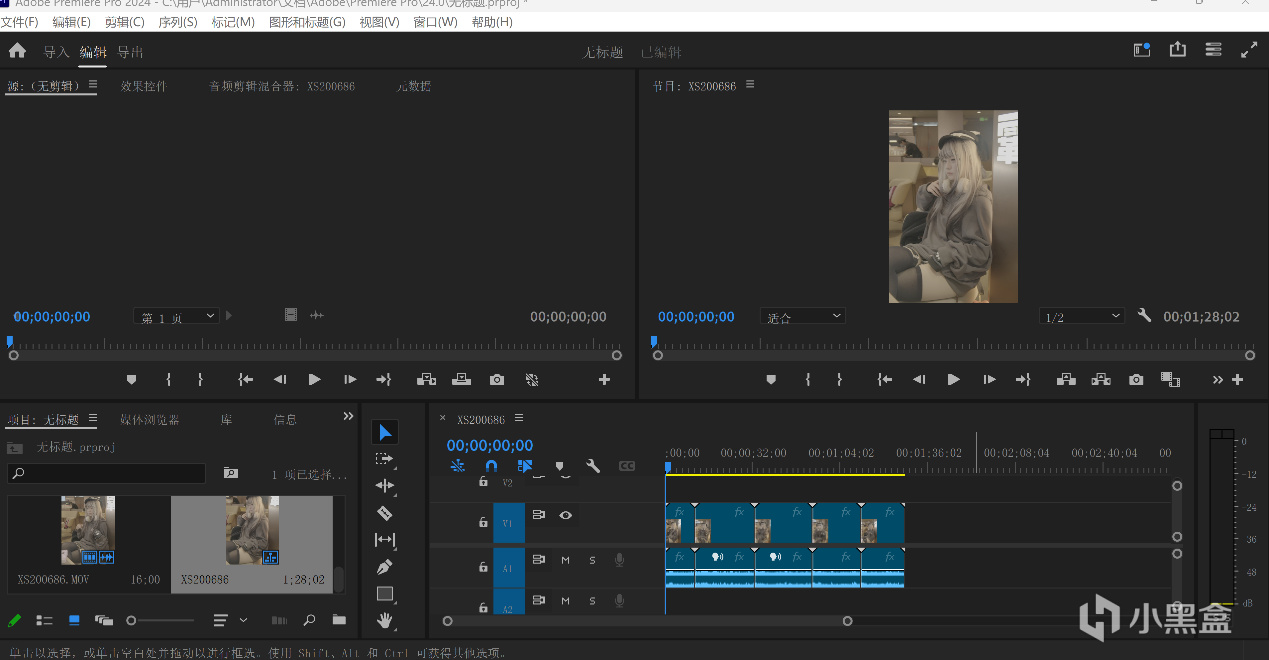The width and height of the screenshot is (1269, 660).
Task: Select the Hand tool
Action: coord(385,621)
